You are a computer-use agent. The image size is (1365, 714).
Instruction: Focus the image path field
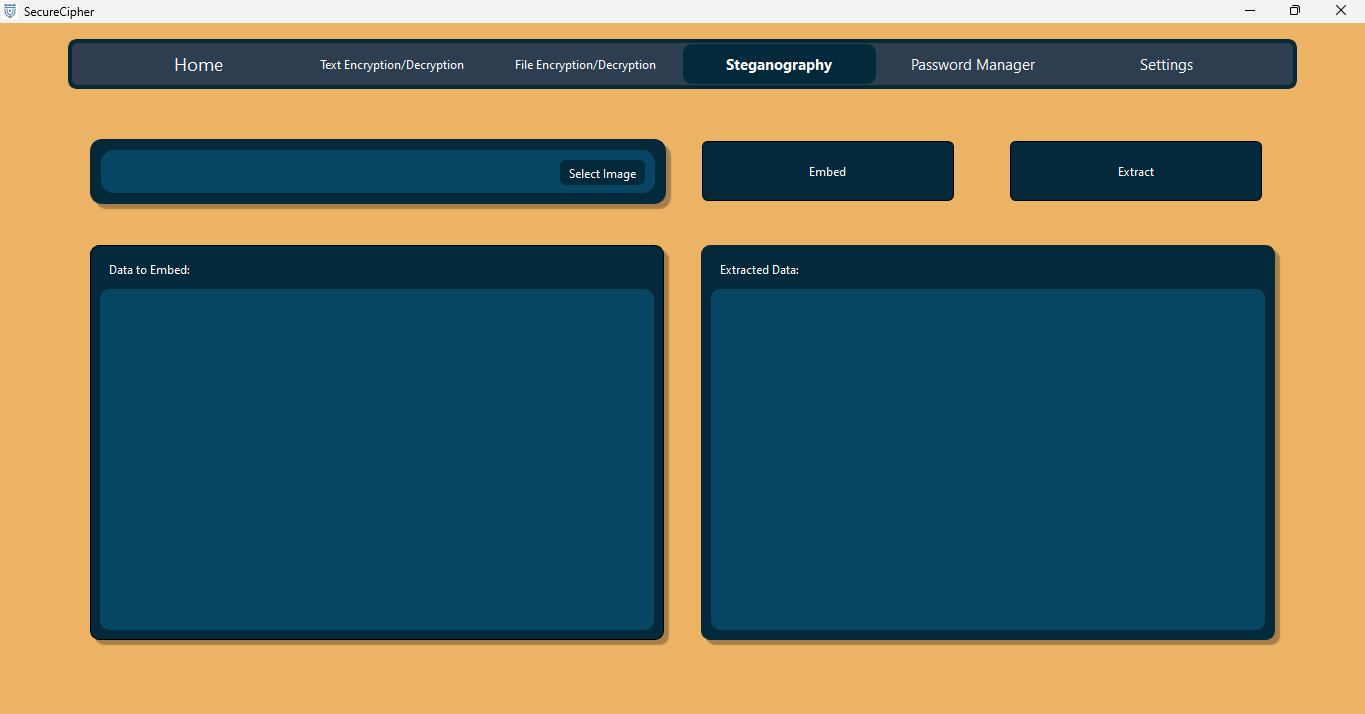point(330,173)
